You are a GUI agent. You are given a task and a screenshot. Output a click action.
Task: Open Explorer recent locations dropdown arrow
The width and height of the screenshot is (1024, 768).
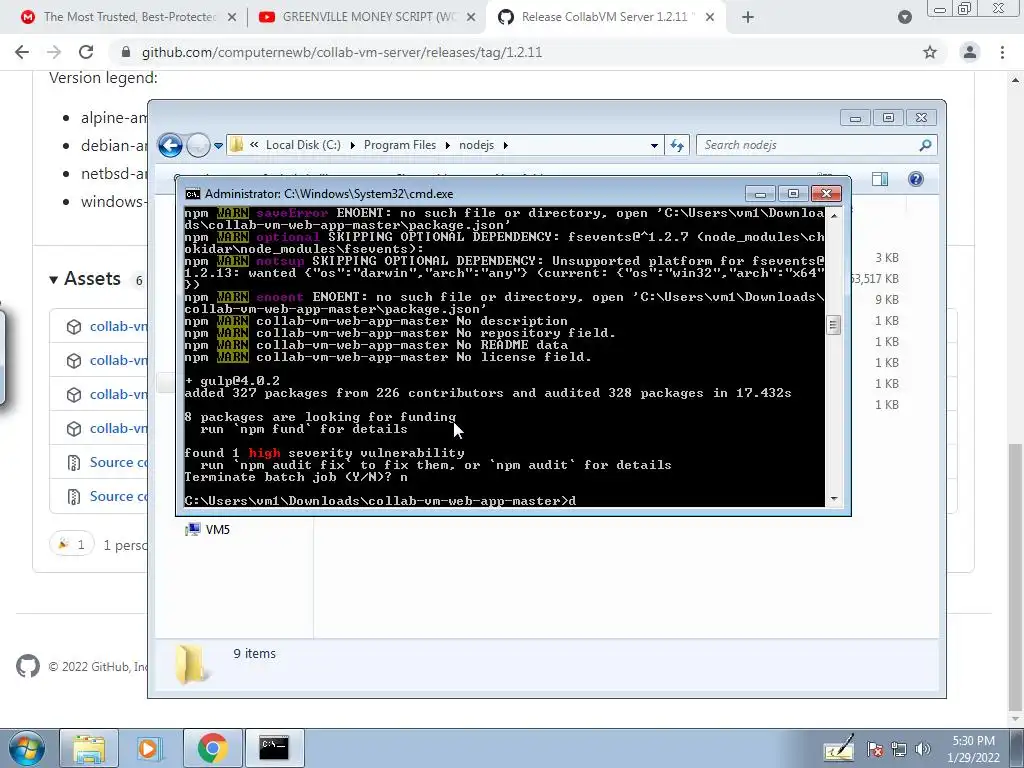(218, 146)
